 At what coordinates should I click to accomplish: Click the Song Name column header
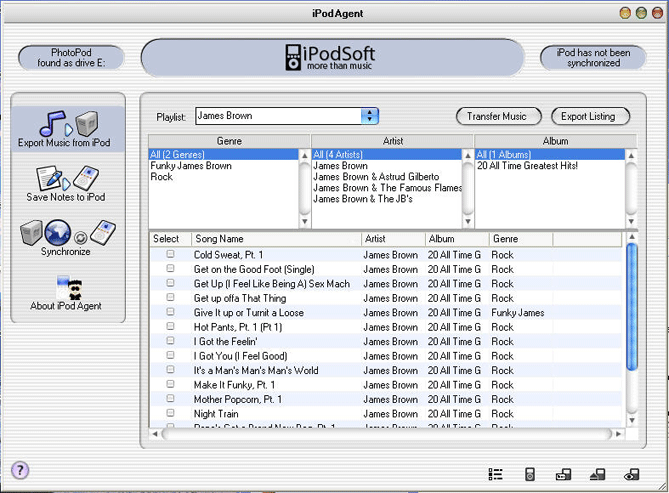pyautogui.click(x=276, y=239)
